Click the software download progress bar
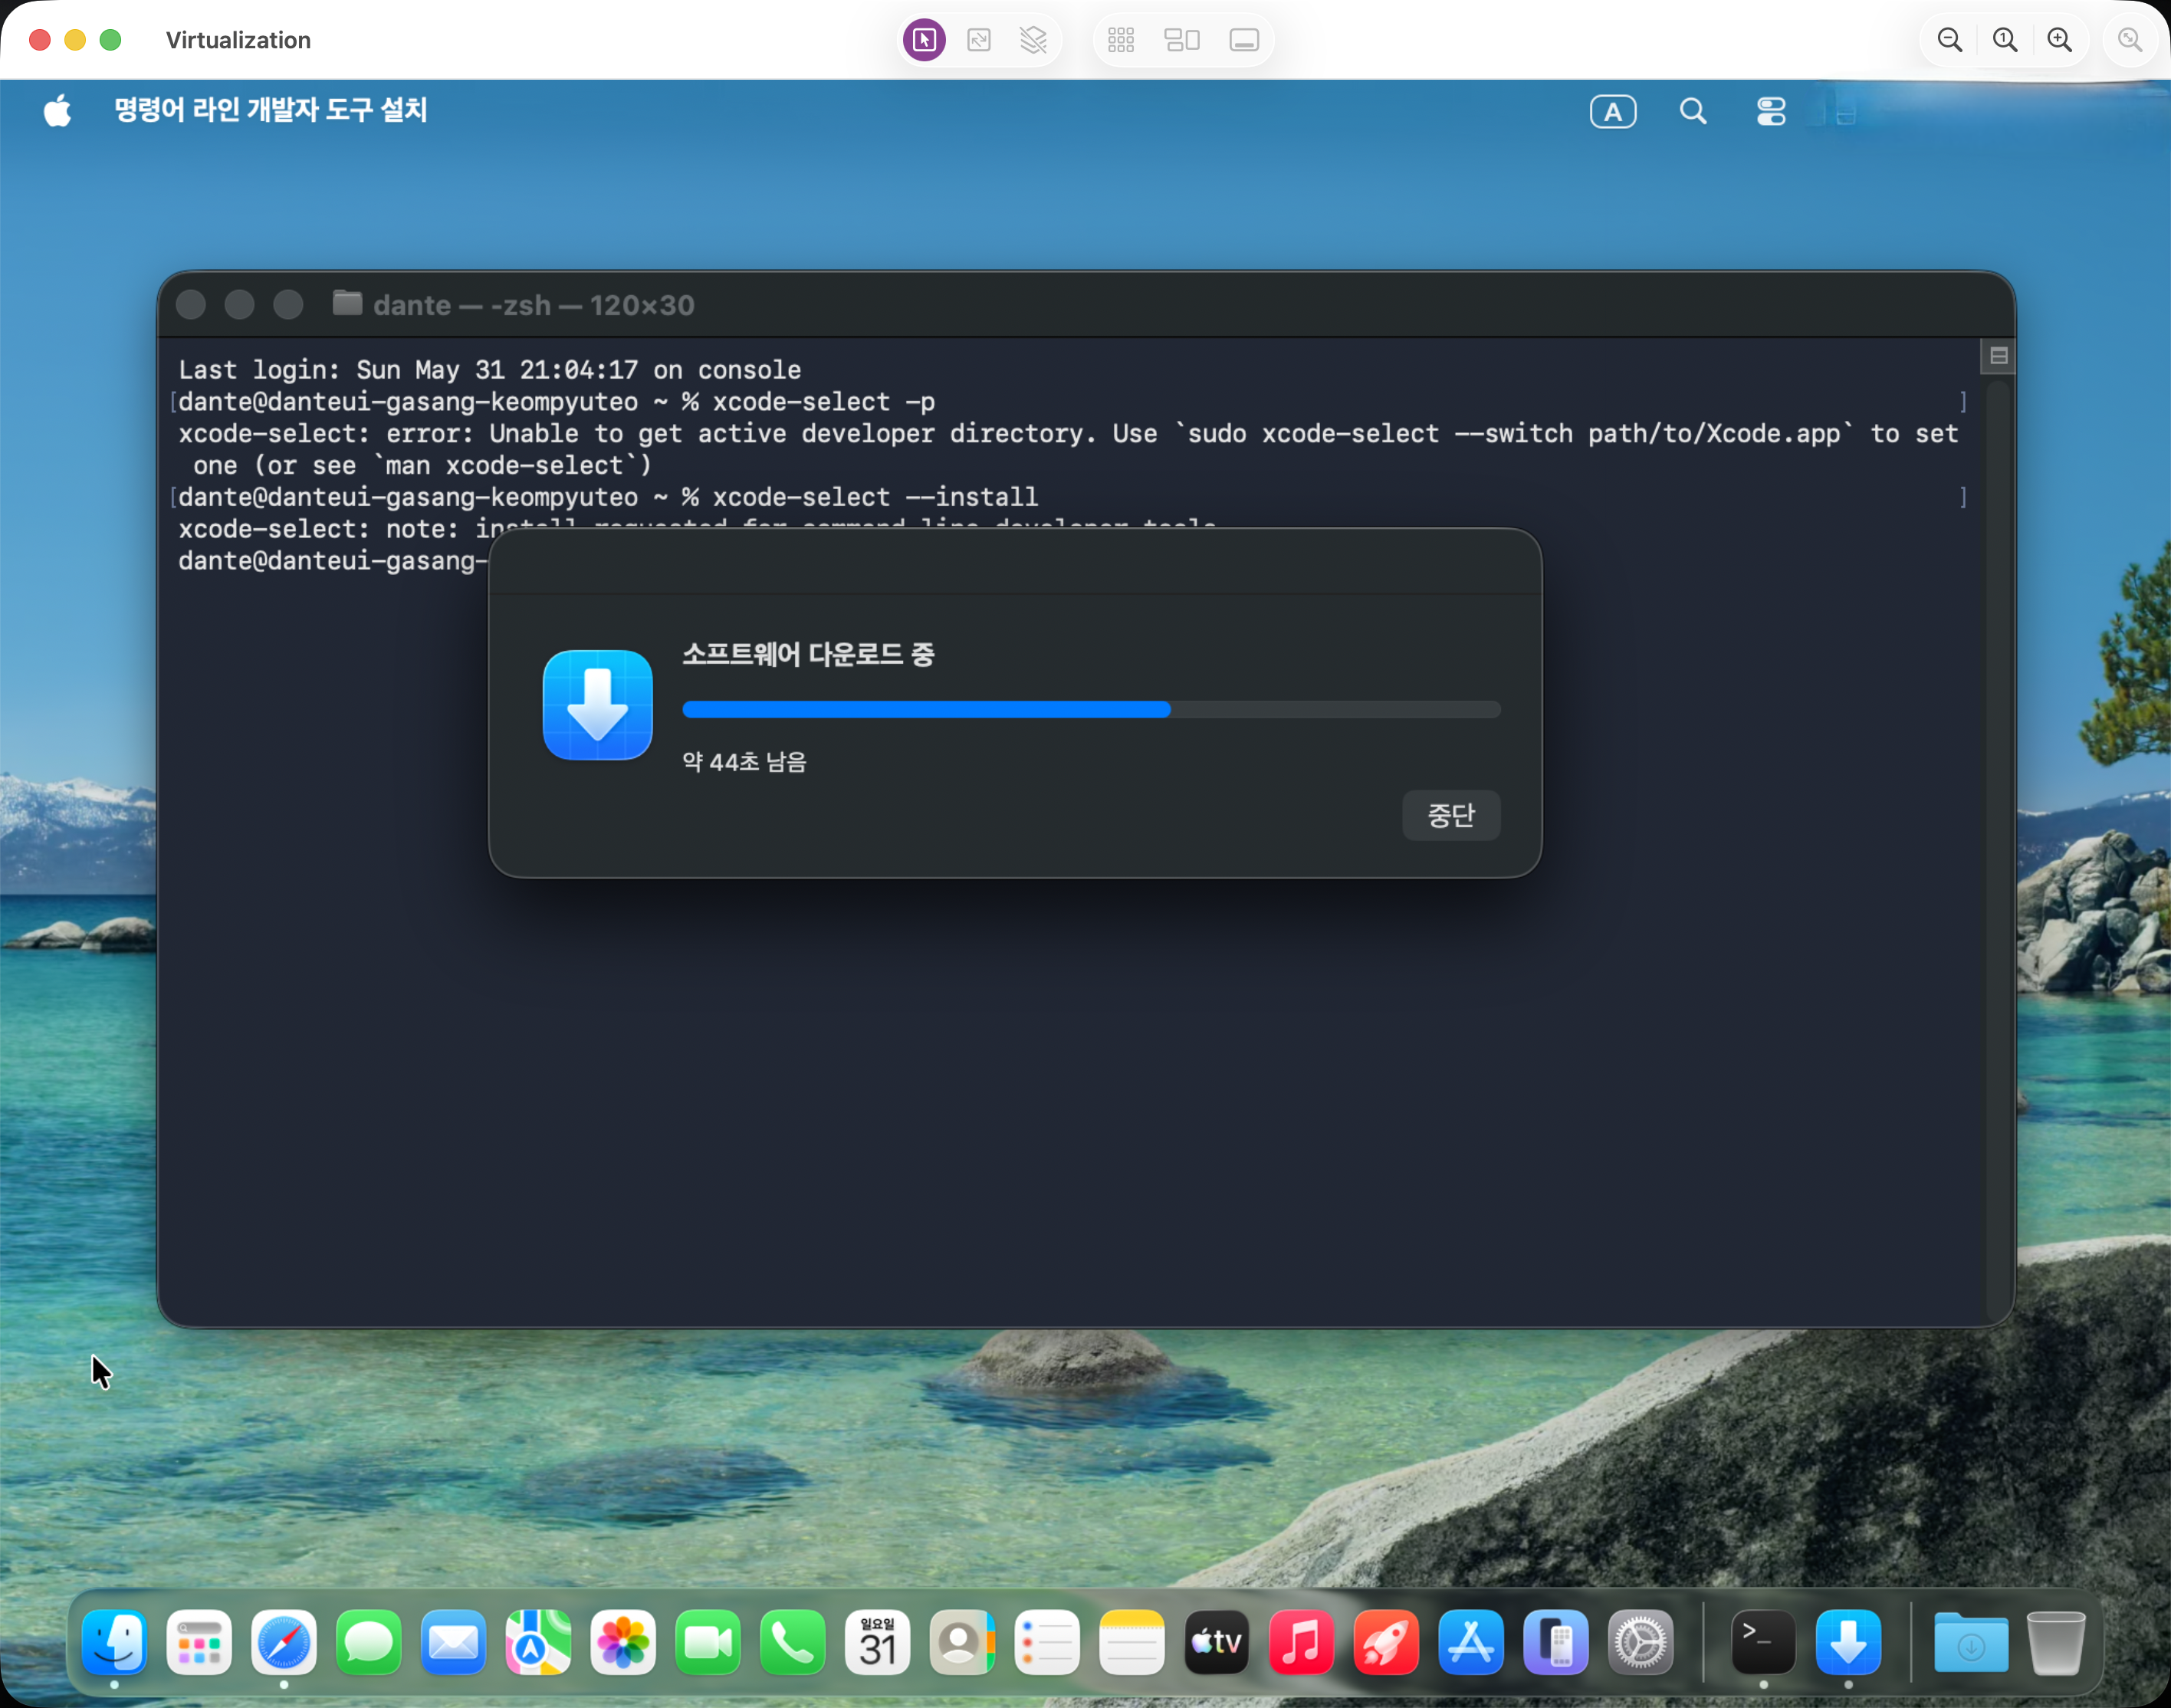Screen dimensions: 2171x1708 (1091, 709)
